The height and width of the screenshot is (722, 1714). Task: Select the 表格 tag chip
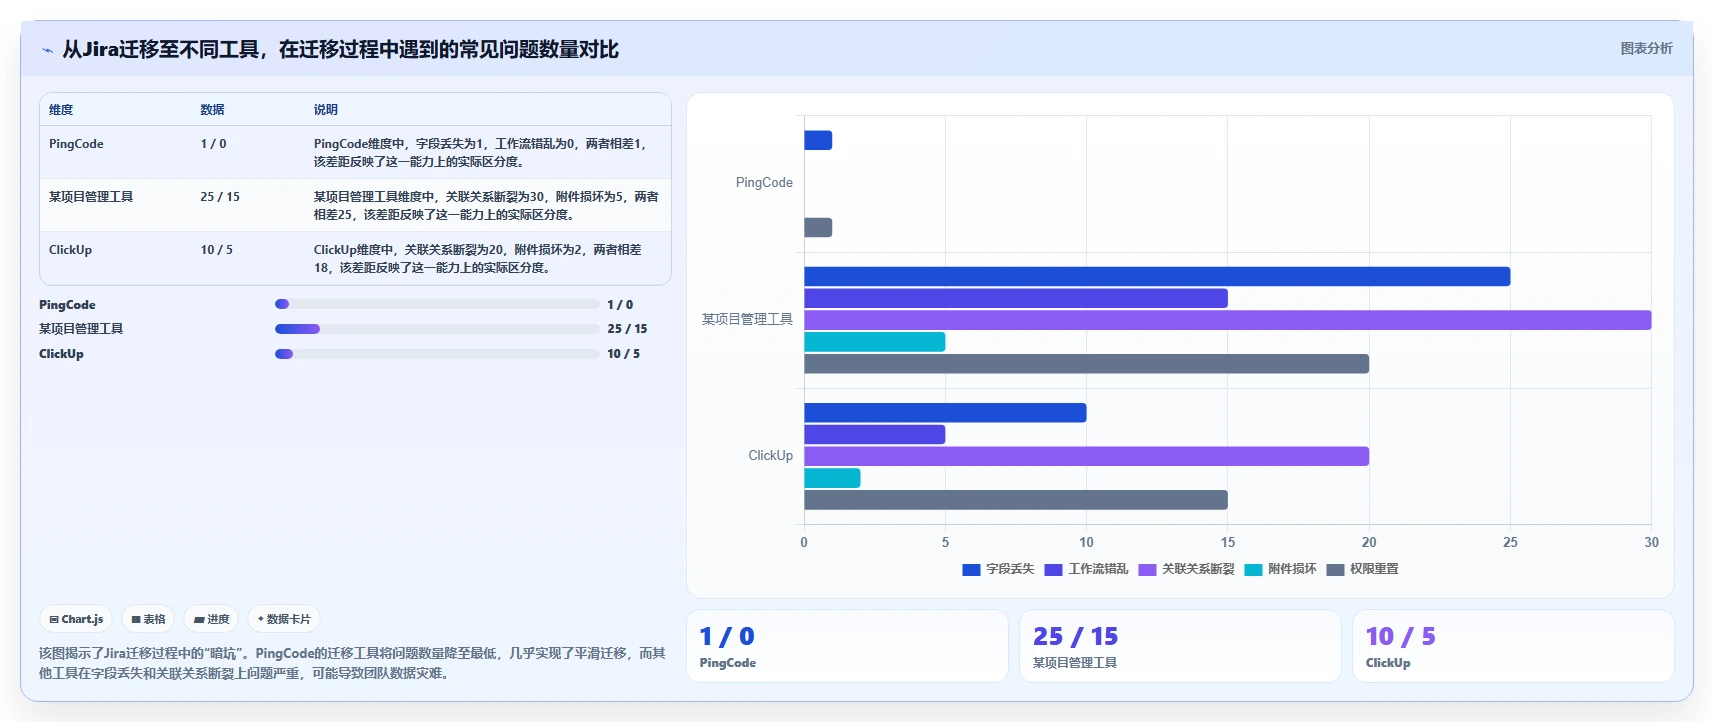pos(148,619)
